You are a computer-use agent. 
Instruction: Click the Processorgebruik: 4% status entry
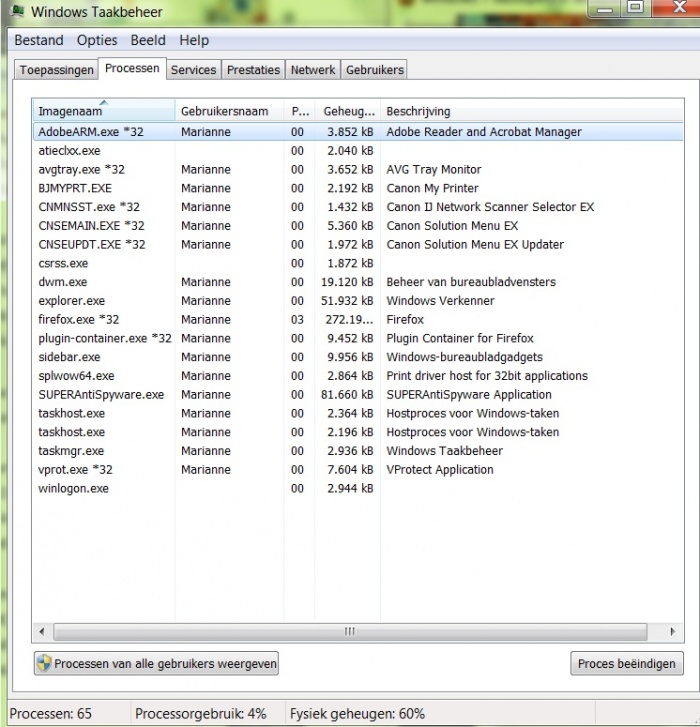tap(201, 714)
